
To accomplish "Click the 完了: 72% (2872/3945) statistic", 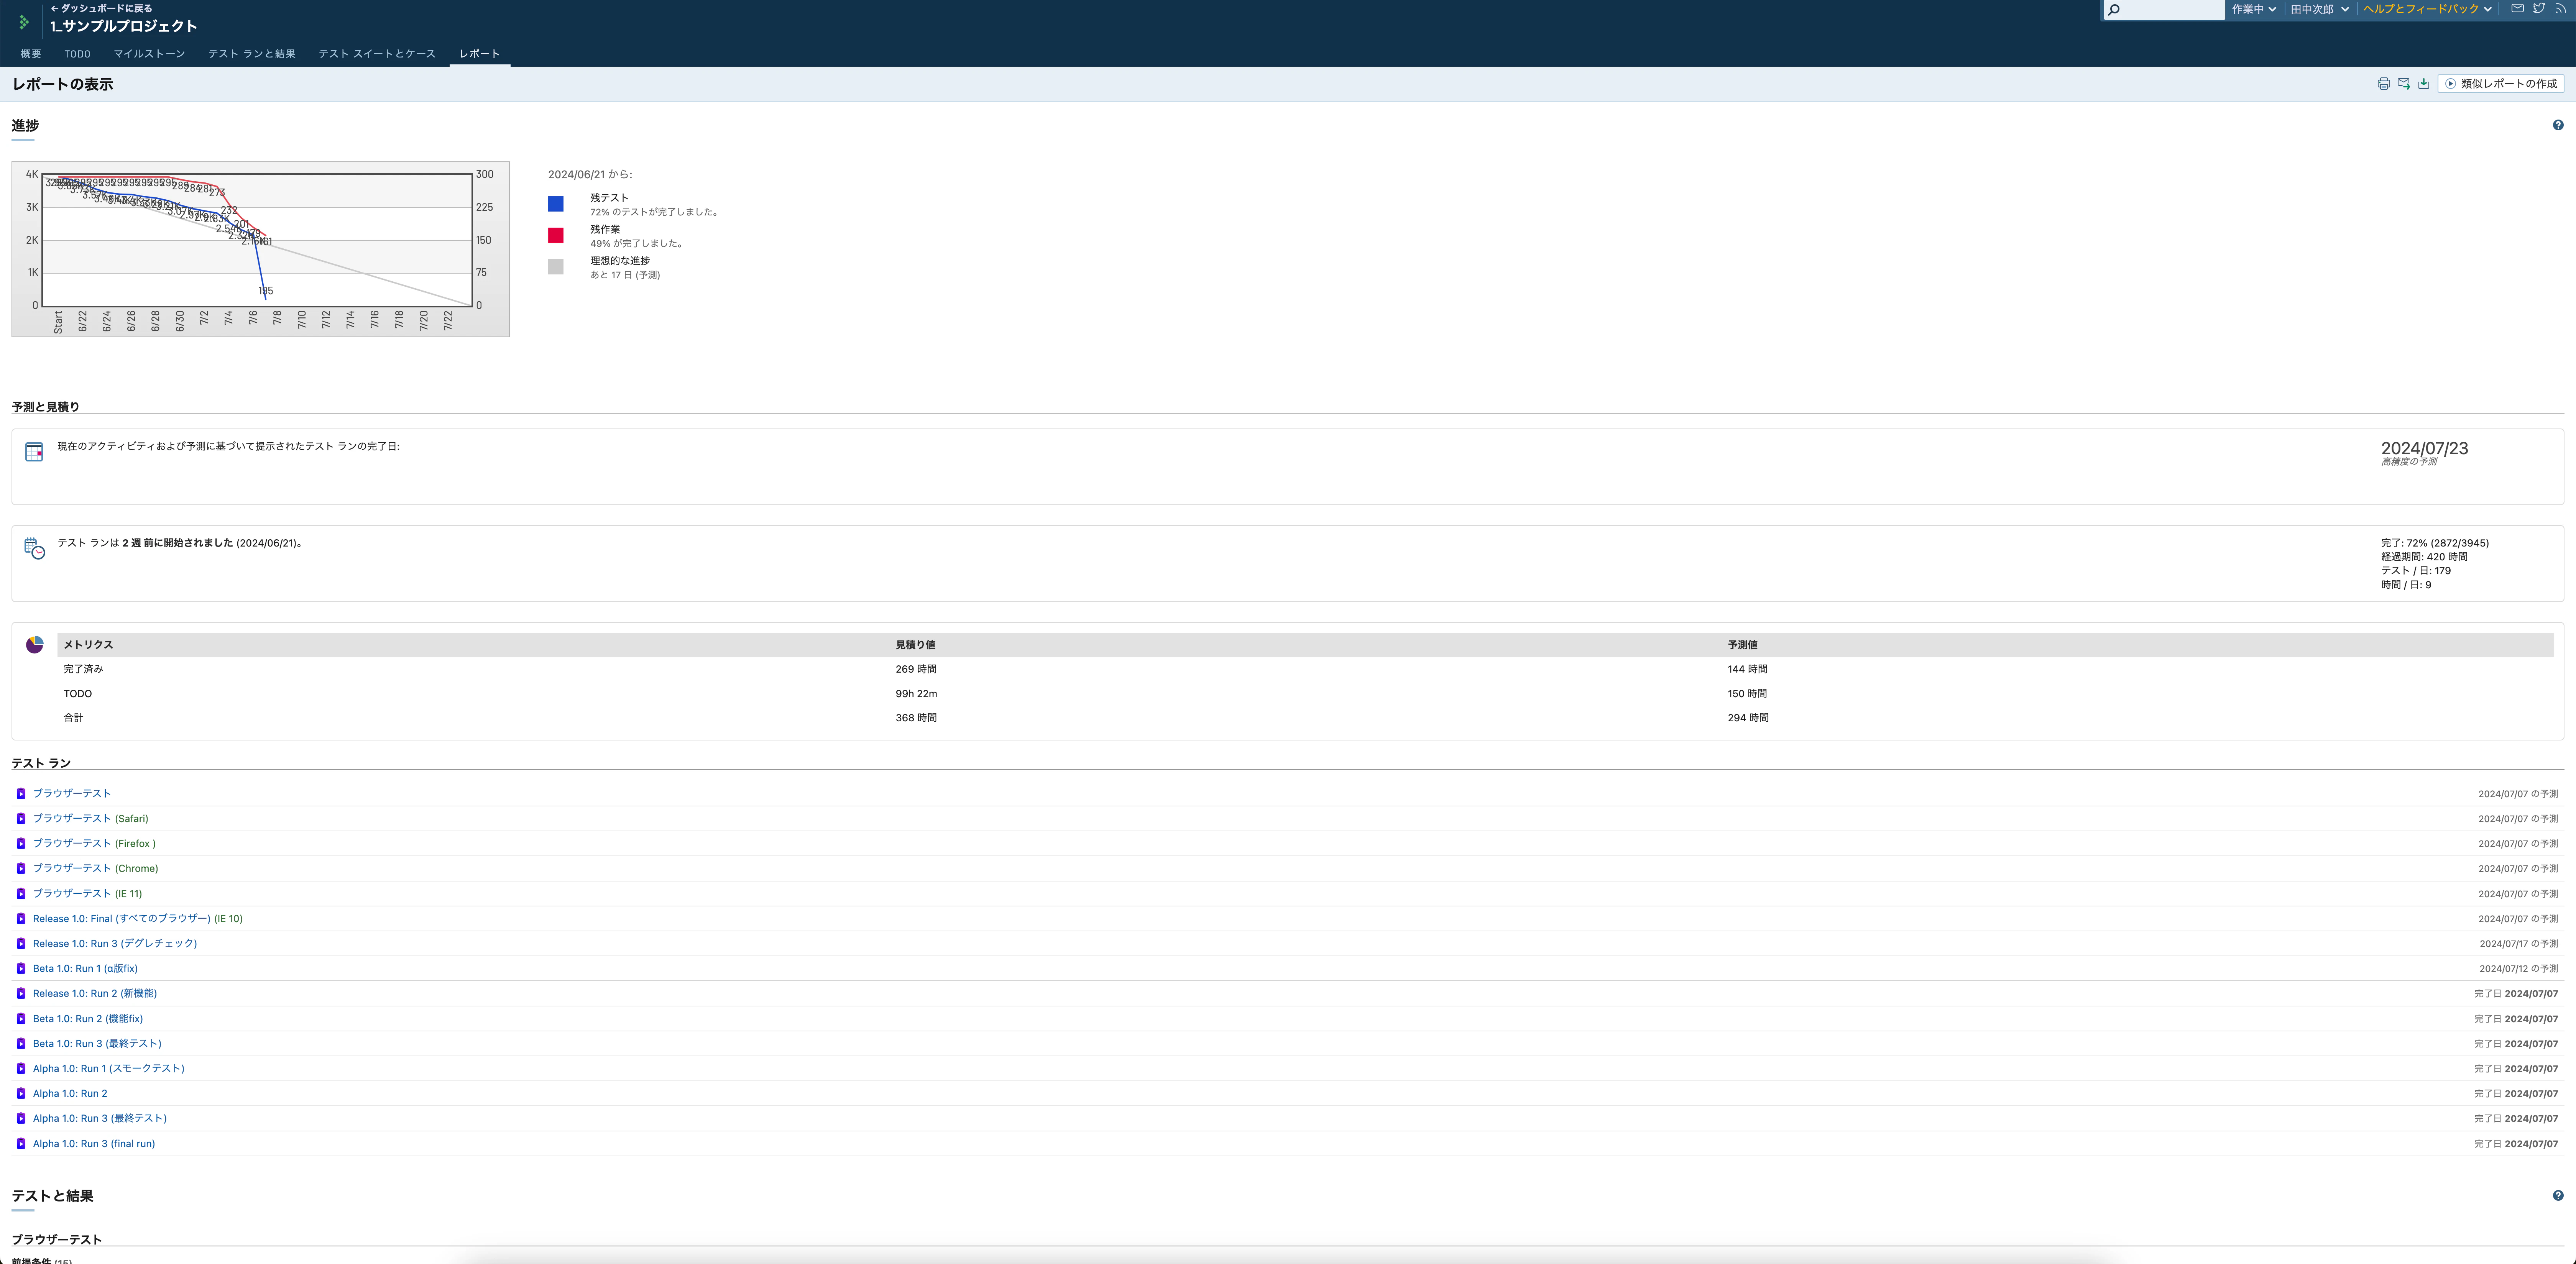I will 2435,543.
